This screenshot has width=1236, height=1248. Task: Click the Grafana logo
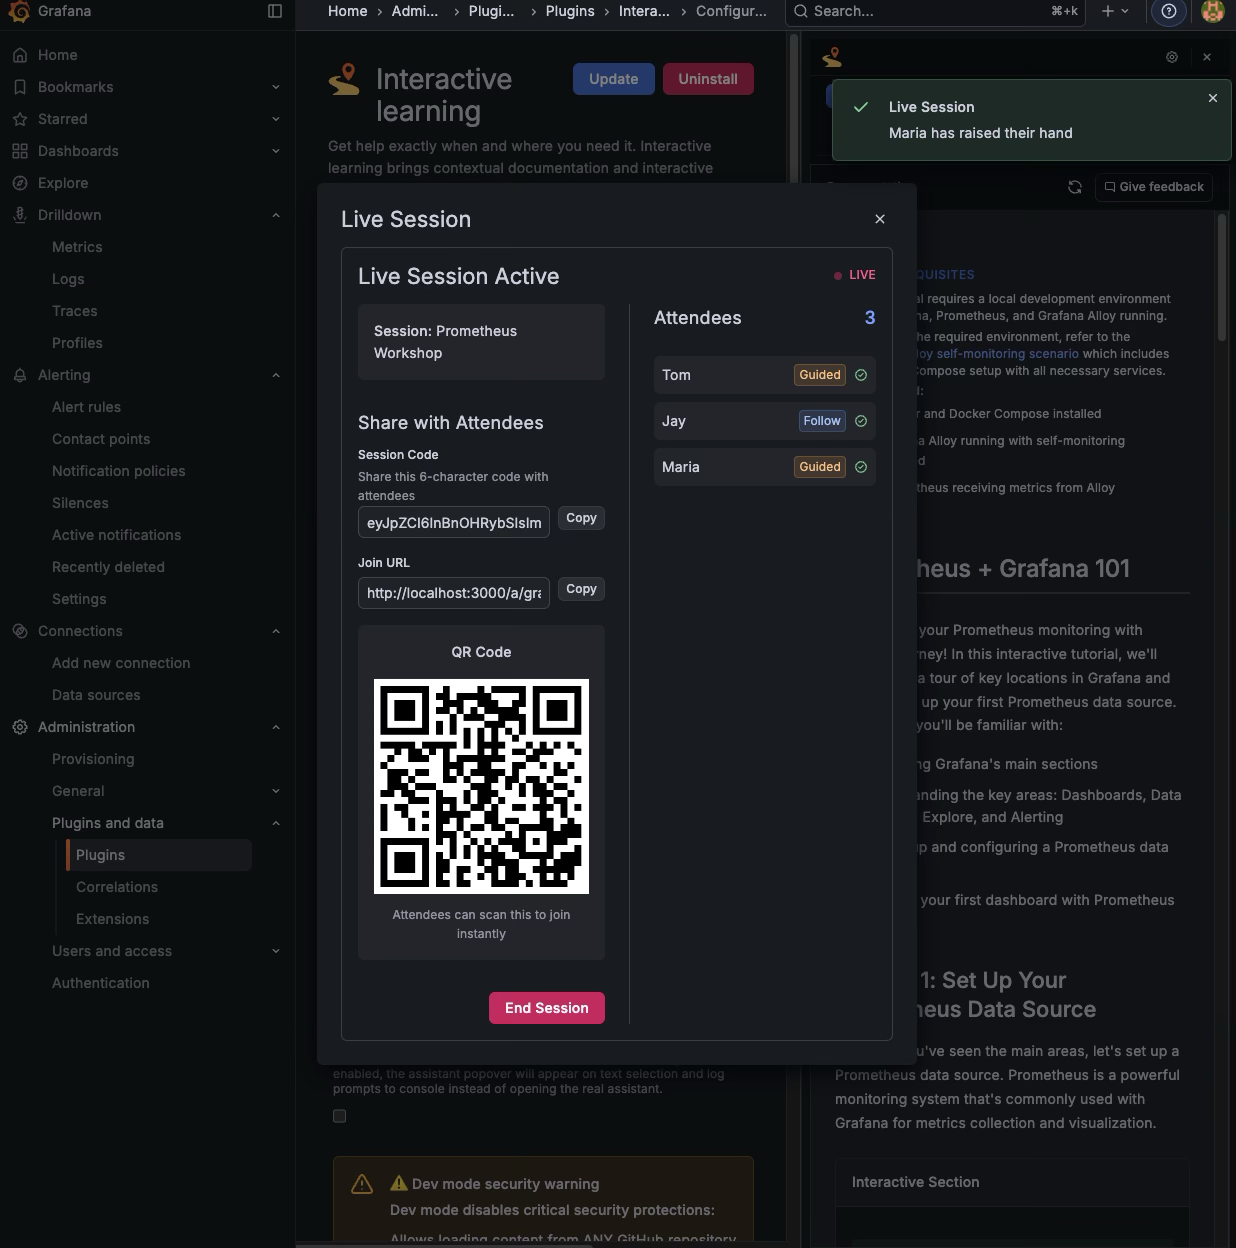20,11
